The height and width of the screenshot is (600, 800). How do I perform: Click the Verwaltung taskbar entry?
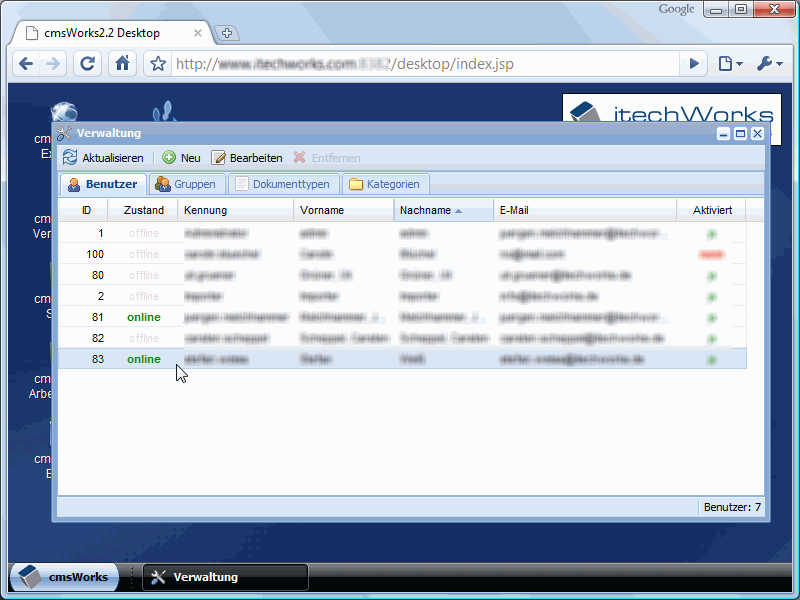pos(225,577)
